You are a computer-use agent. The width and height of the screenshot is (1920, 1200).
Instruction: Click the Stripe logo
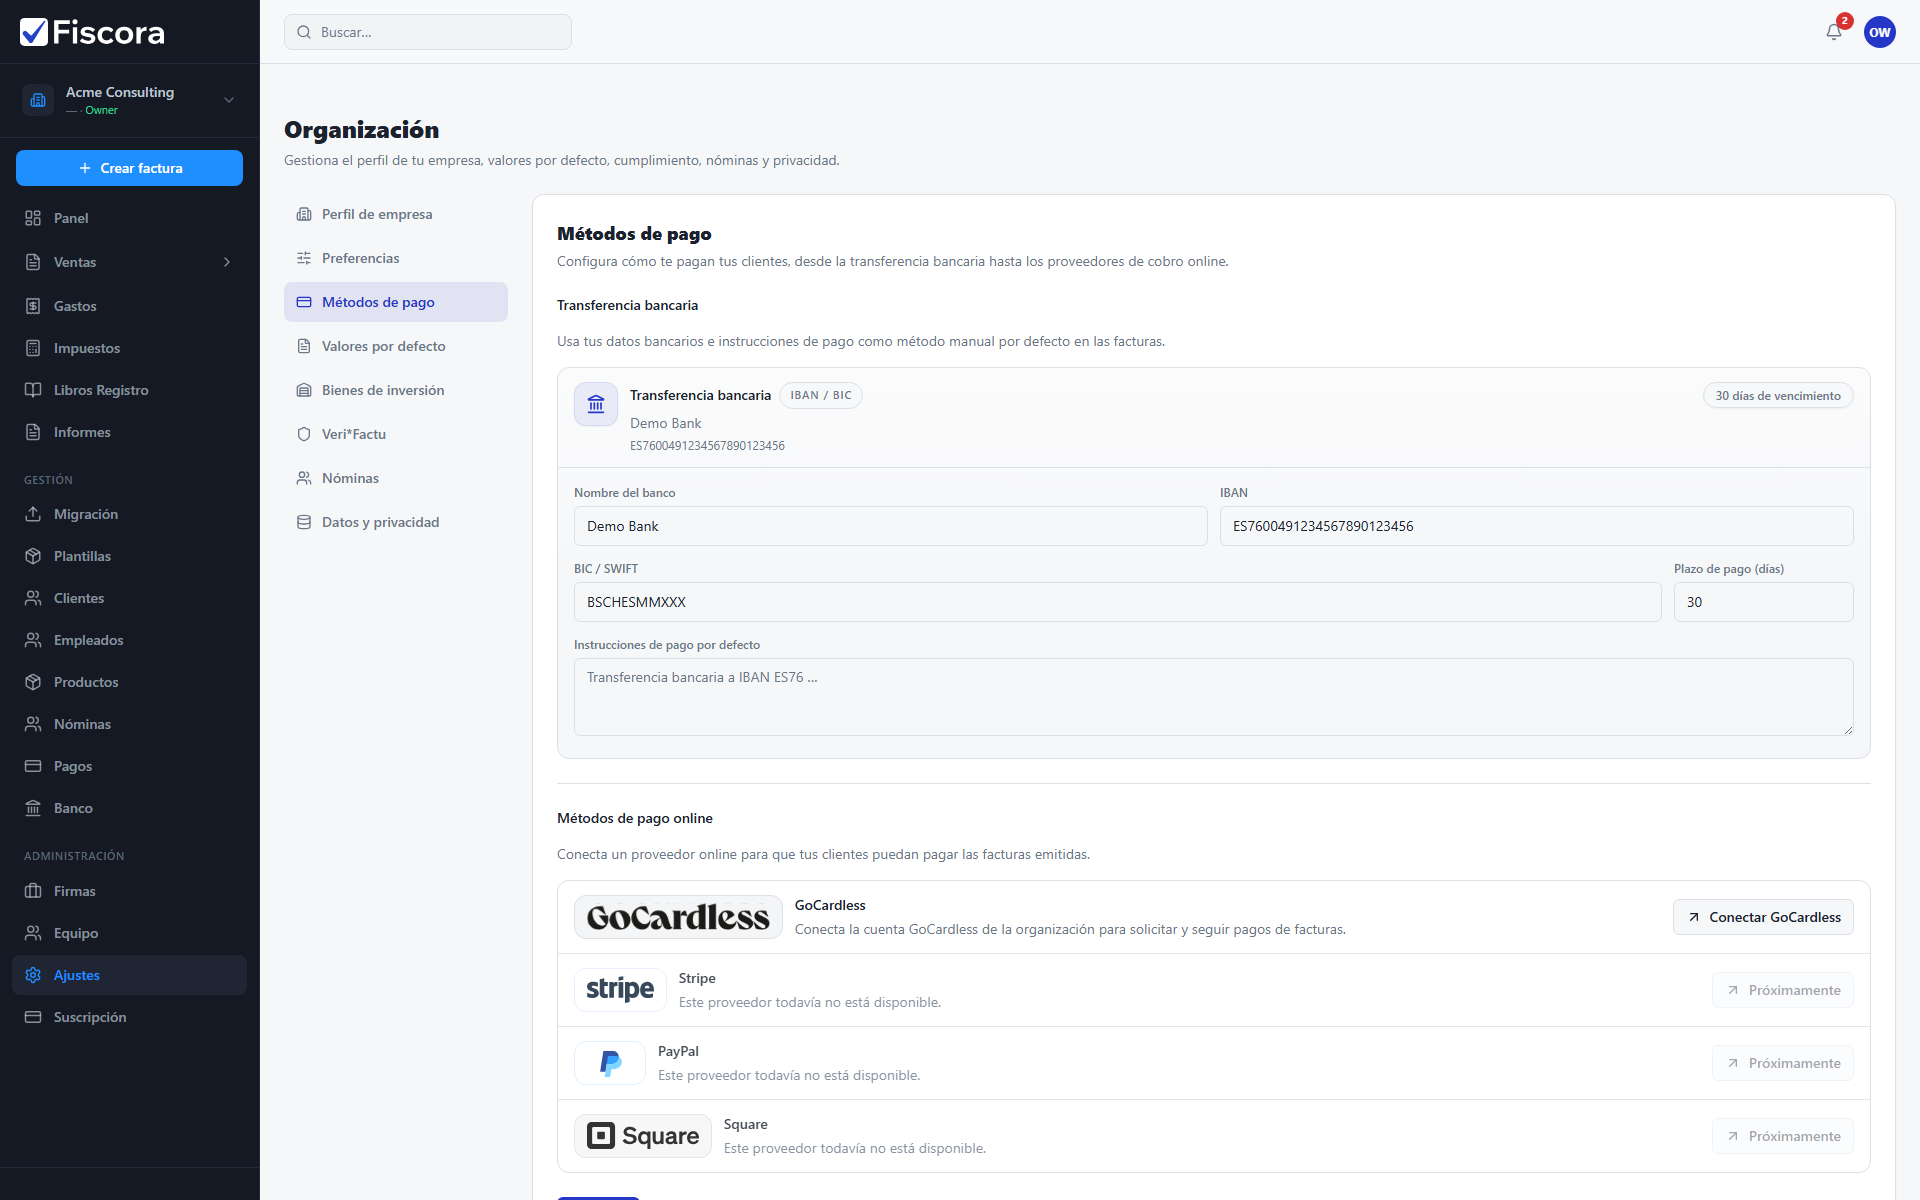[620, 990]
